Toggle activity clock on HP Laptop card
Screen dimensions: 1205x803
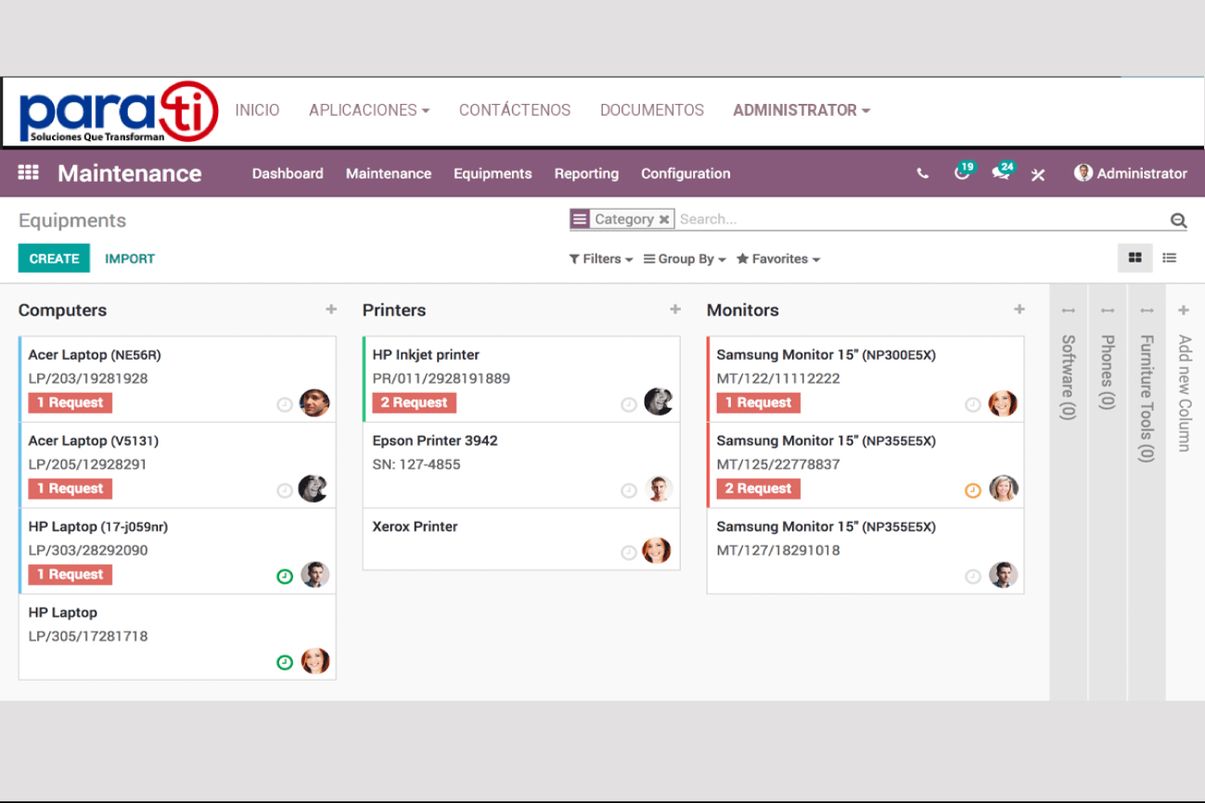285,662
